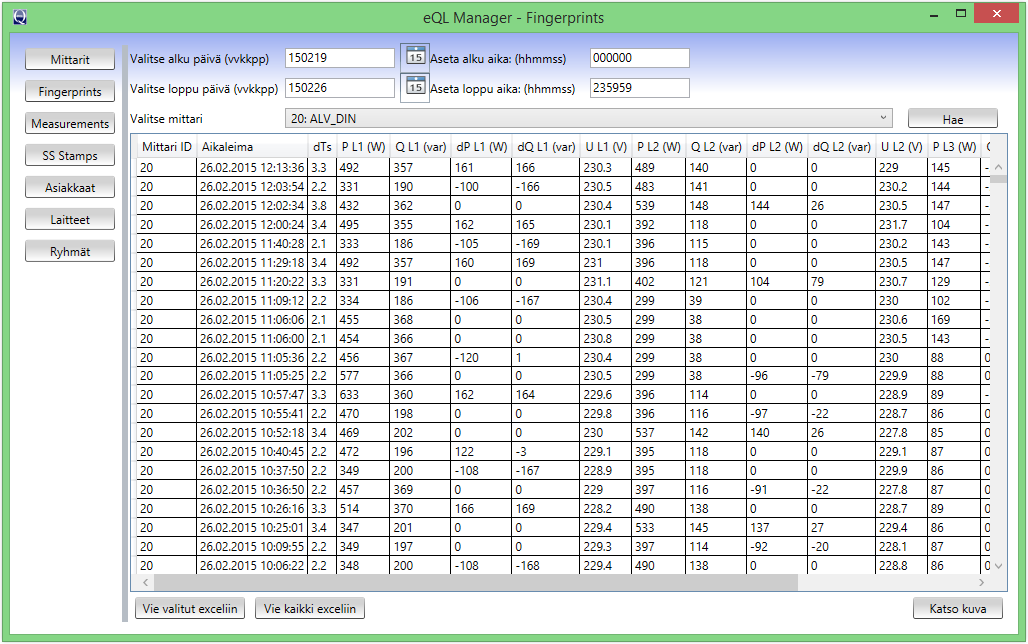Click the Hae search button
Viewport: 1028px width, 644px height.
click(953, 119)
